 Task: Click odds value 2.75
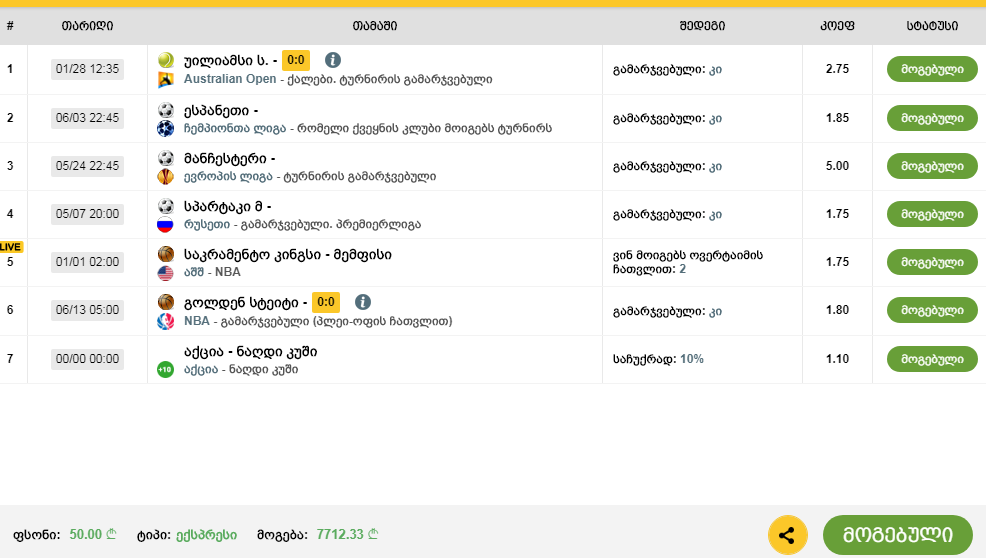[x=837, y=69]
